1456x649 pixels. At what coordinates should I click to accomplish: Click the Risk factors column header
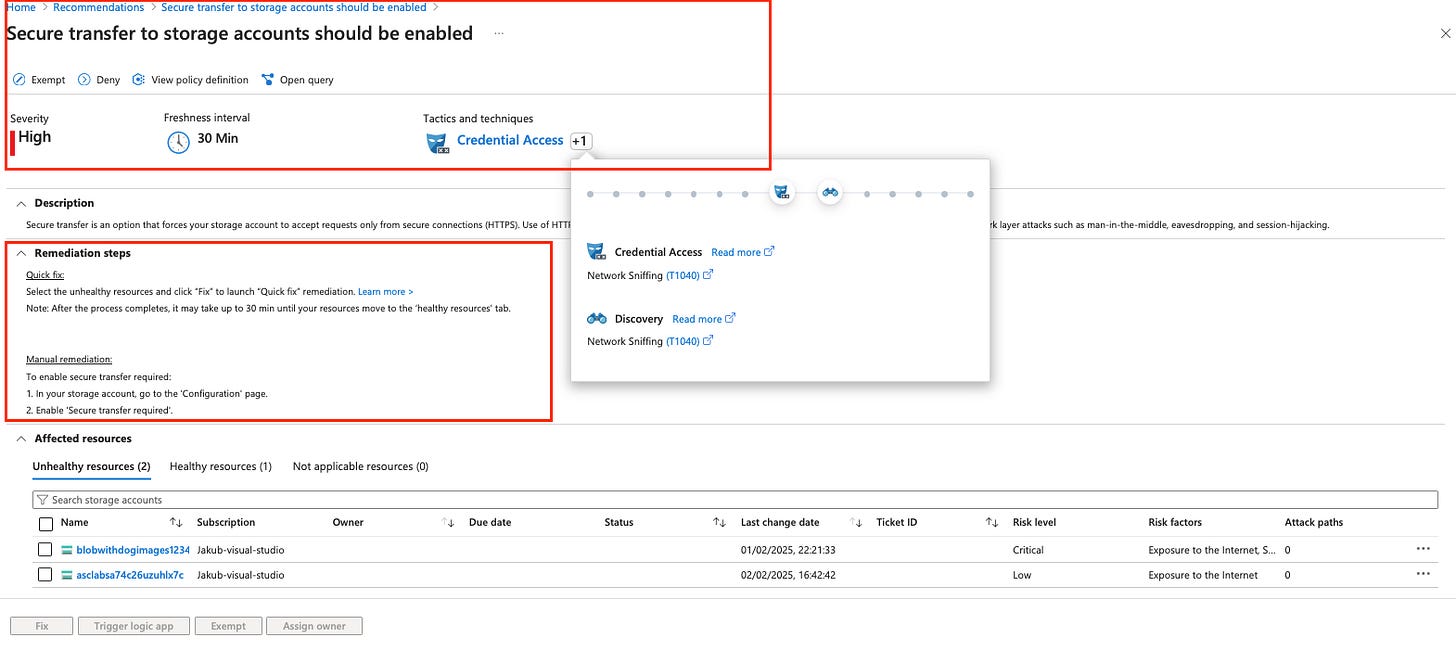click(x=1175, y=522)
